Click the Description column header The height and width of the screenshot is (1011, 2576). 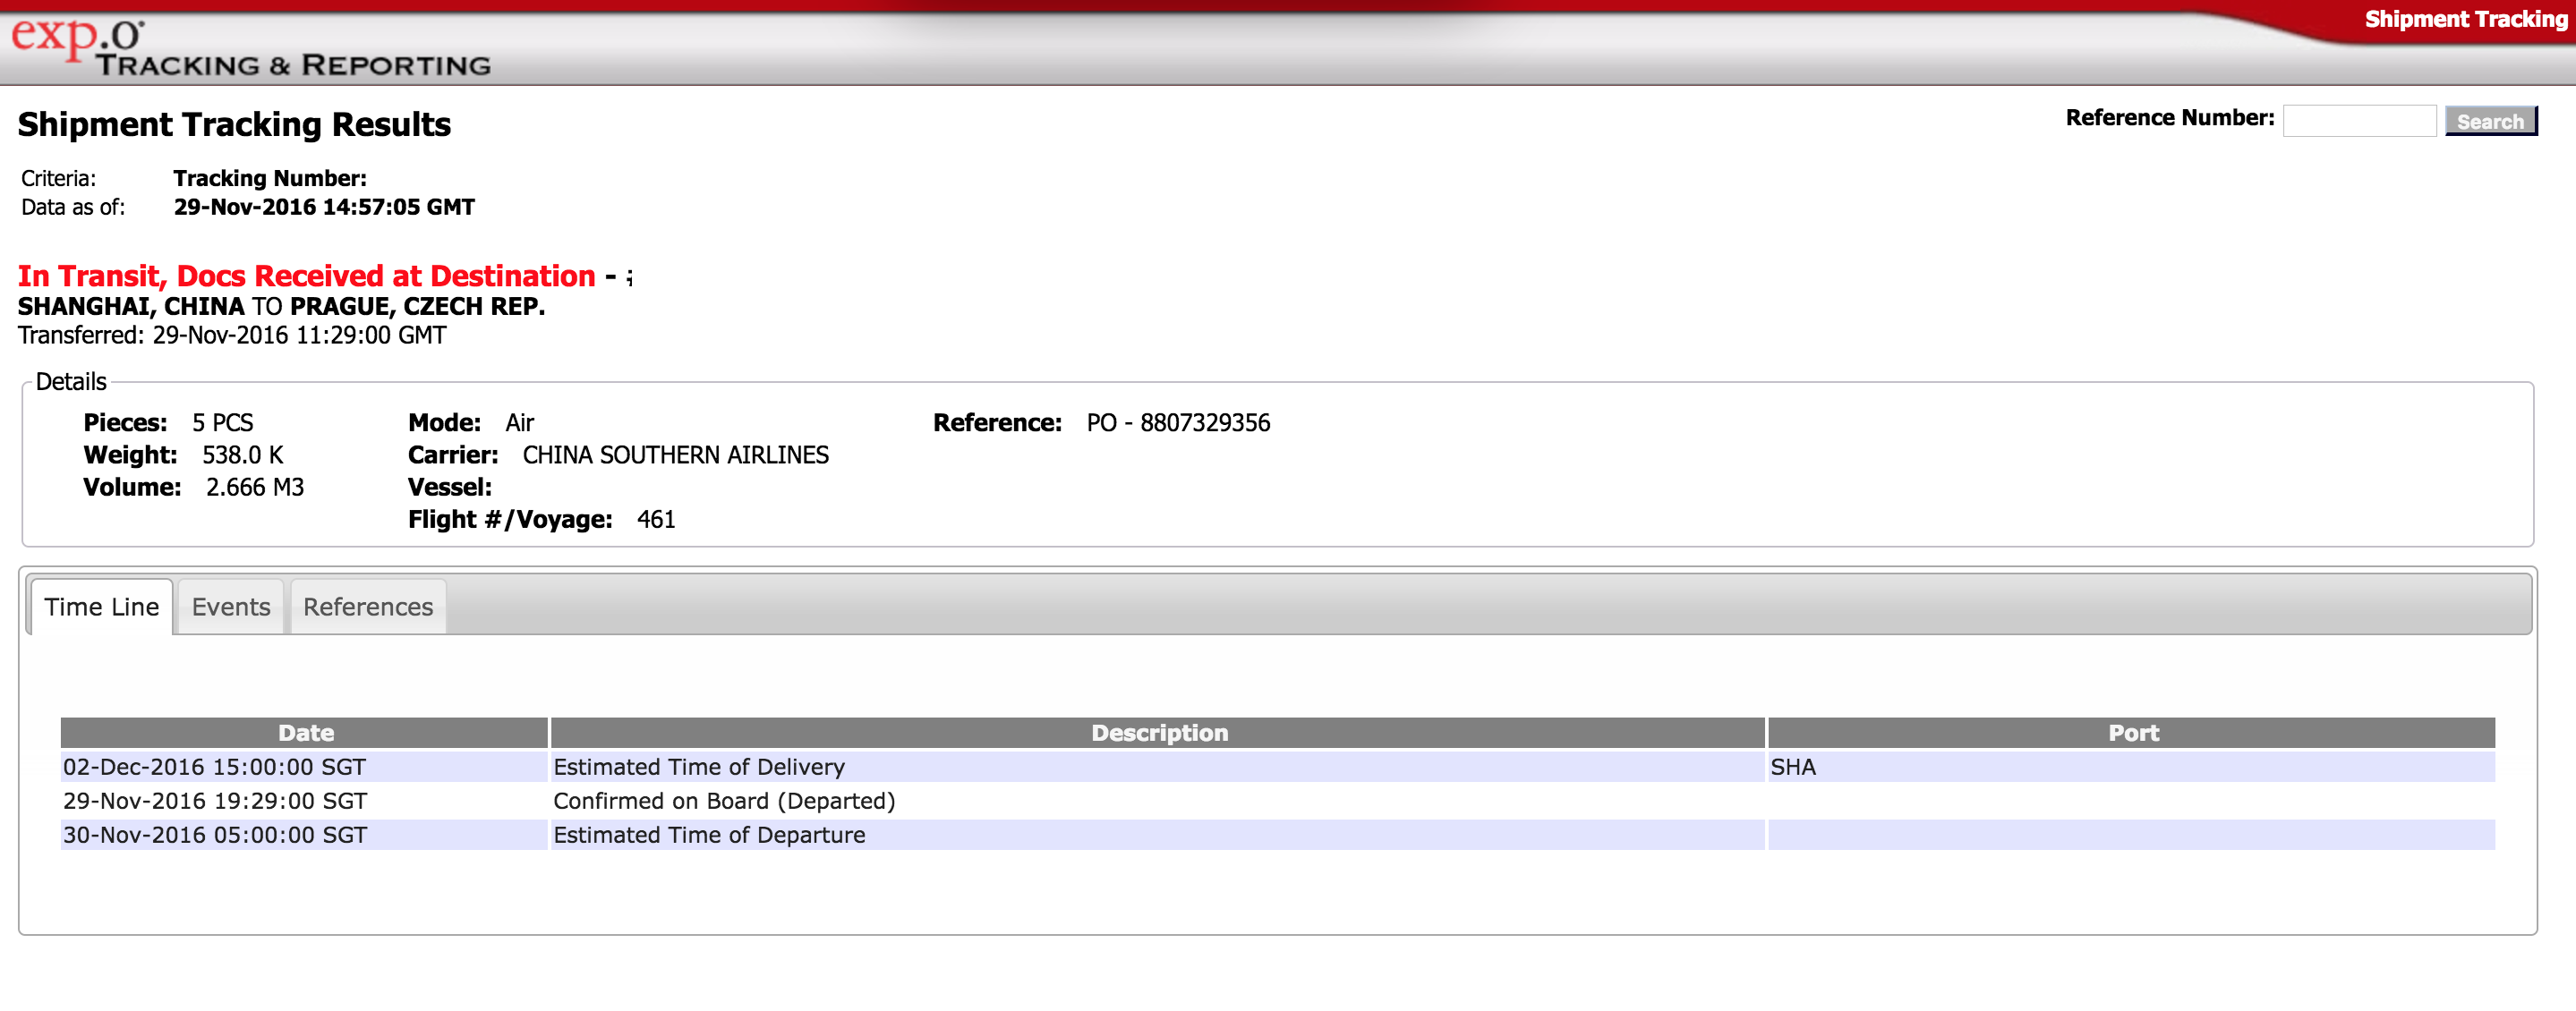click(x=1158, y=733)
